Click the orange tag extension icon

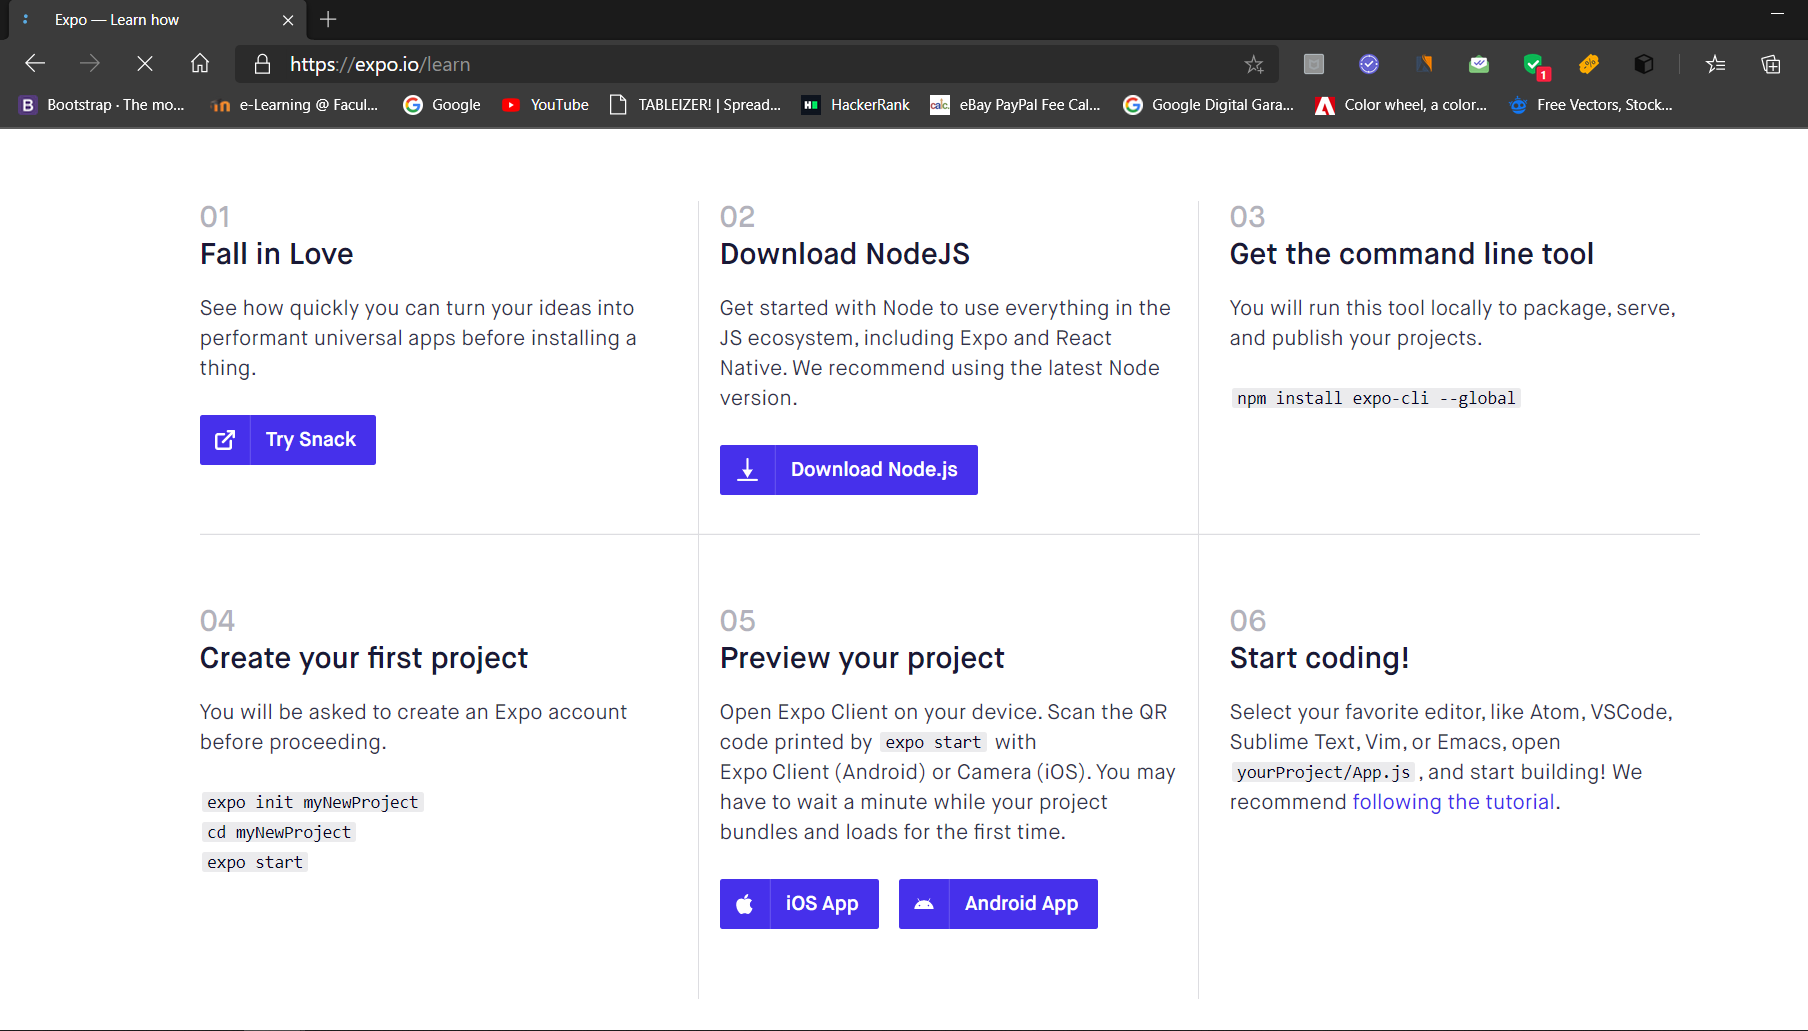(1589, 65)
